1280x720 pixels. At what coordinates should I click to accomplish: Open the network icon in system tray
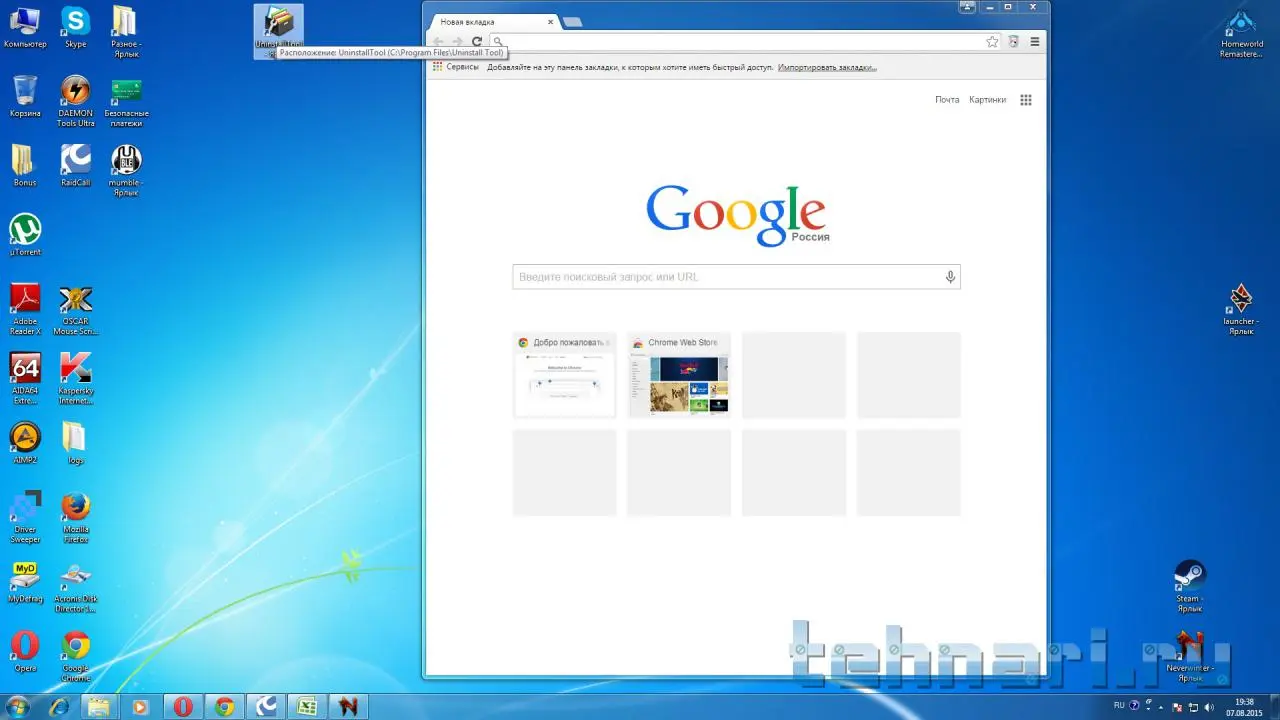[1193, 707]
